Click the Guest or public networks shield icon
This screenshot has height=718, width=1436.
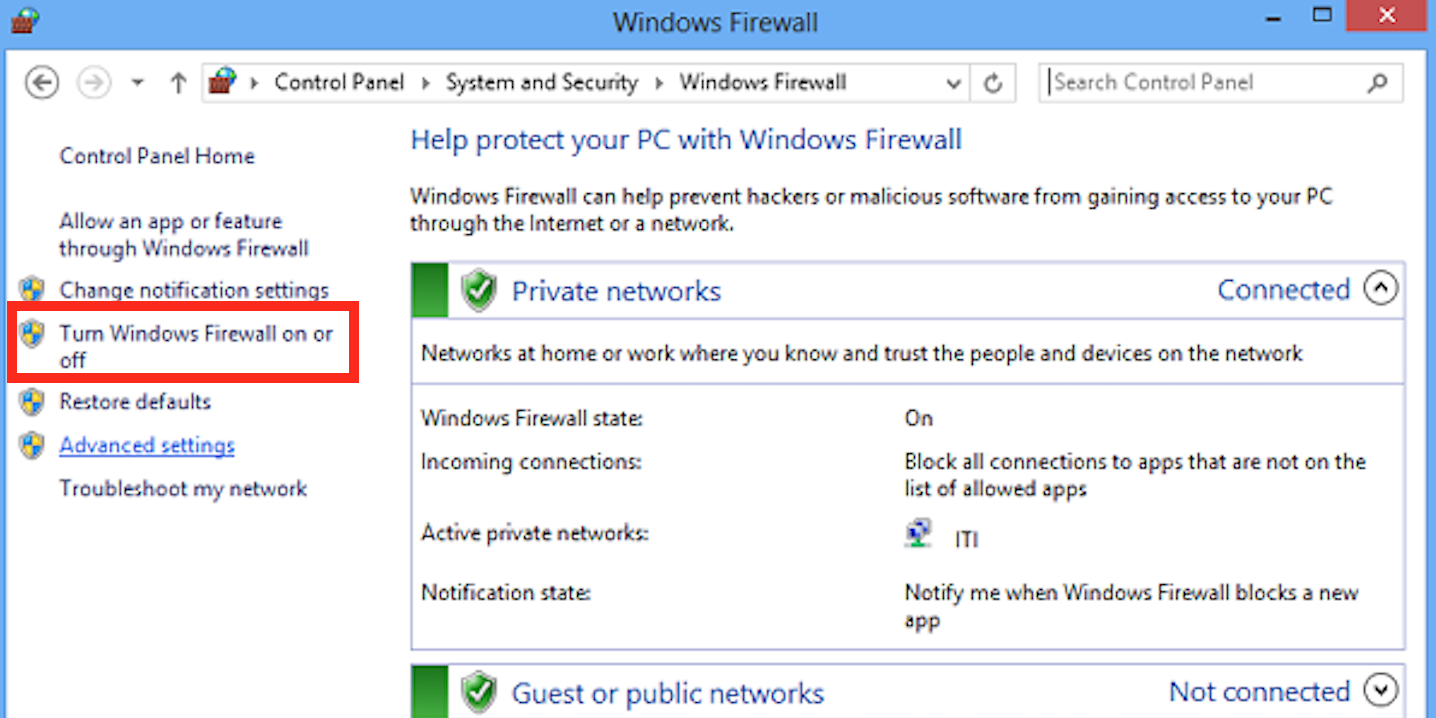pyautogui.click(x=480, y=692)
